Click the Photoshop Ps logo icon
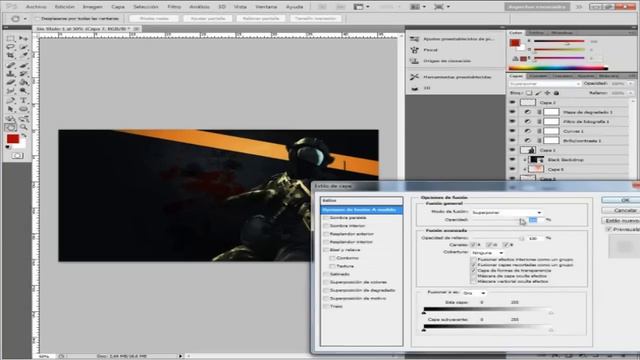640x360 pixels. (11, 7)
